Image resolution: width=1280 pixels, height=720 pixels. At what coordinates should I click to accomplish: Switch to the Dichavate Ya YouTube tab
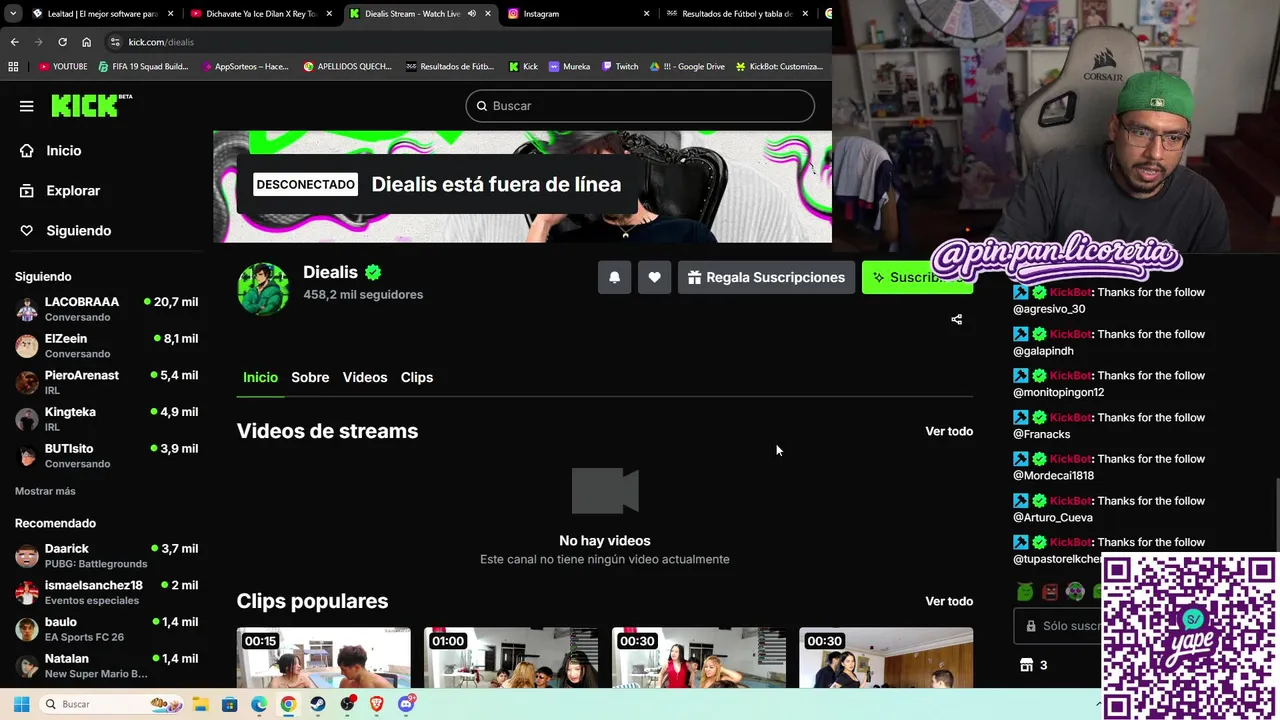(260, 14)
